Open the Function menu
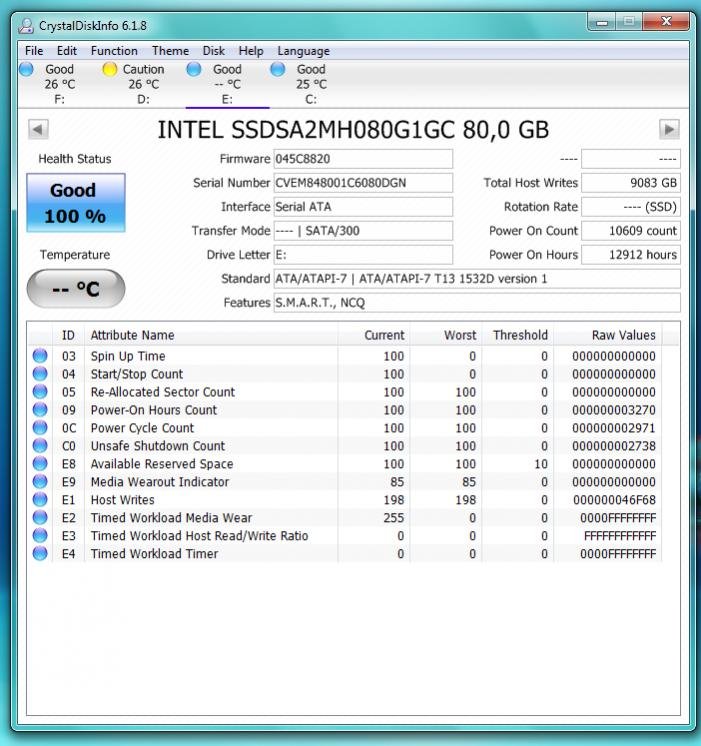The width and height of the screenshot is (701, 746). pyautogui.click(x=114, y=51)
